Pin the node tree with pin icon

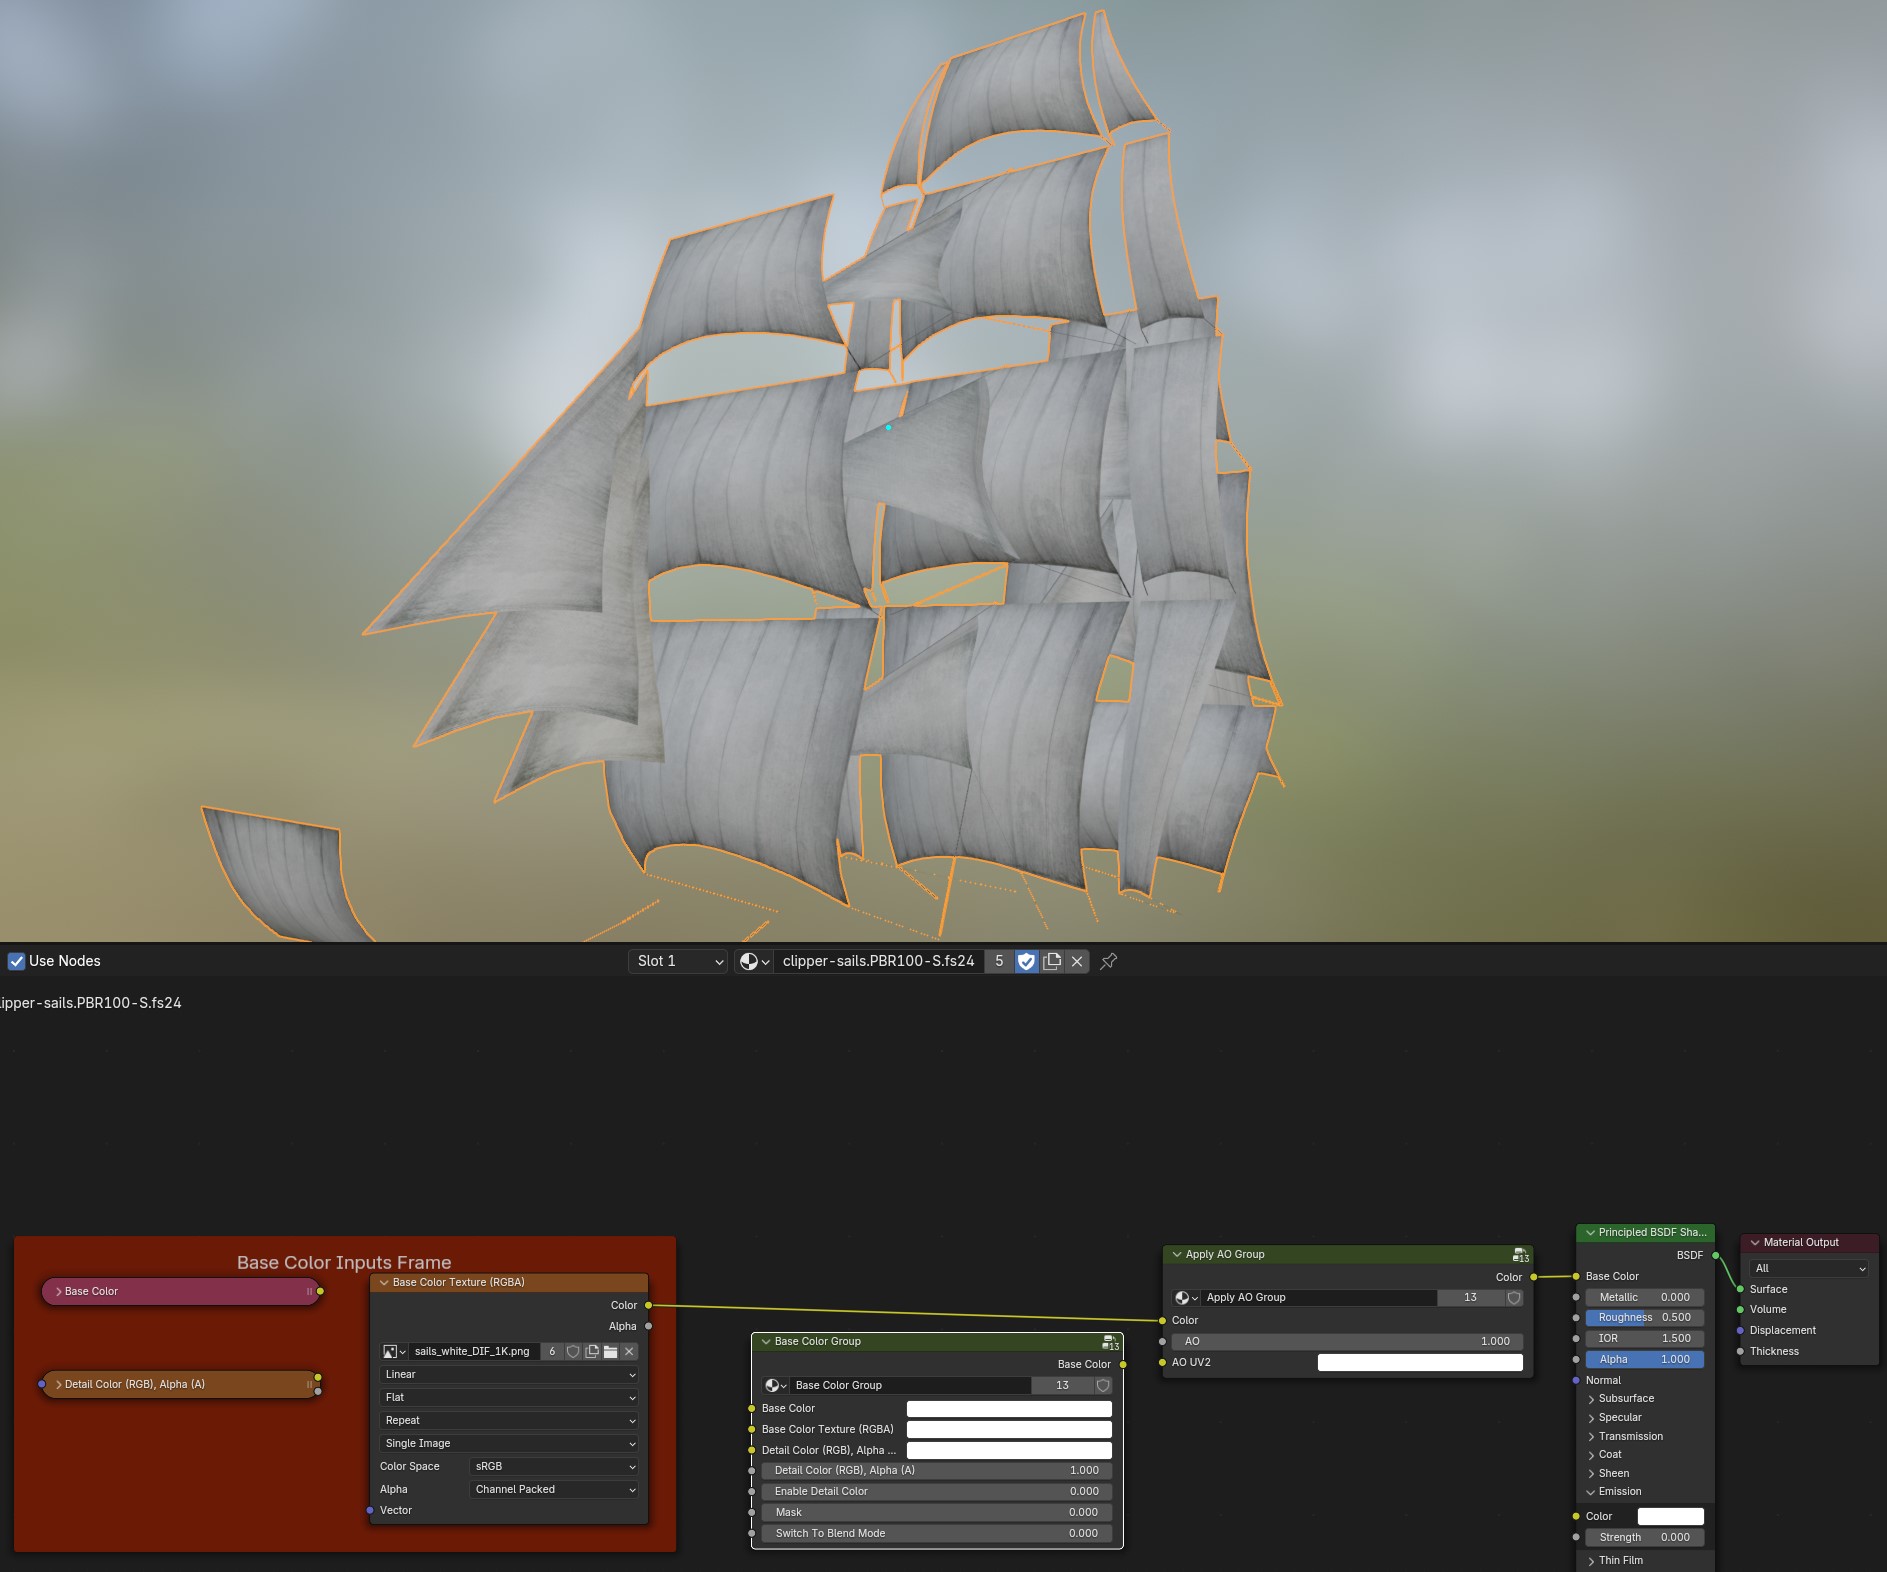1109,961
